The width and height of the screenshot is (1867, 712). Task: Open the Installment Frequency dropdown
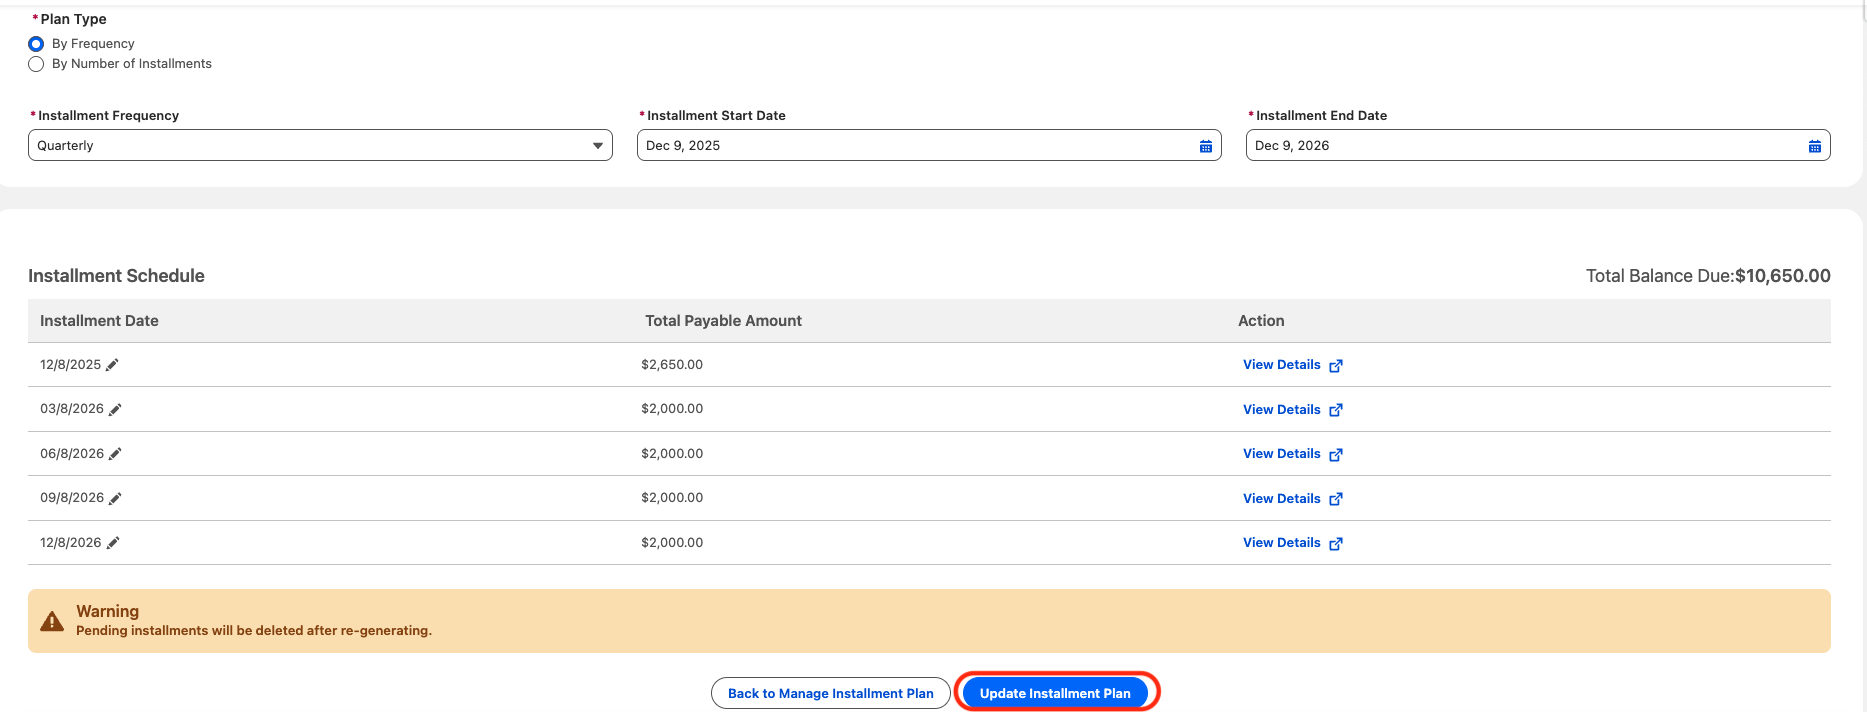[x=320, y=145]
